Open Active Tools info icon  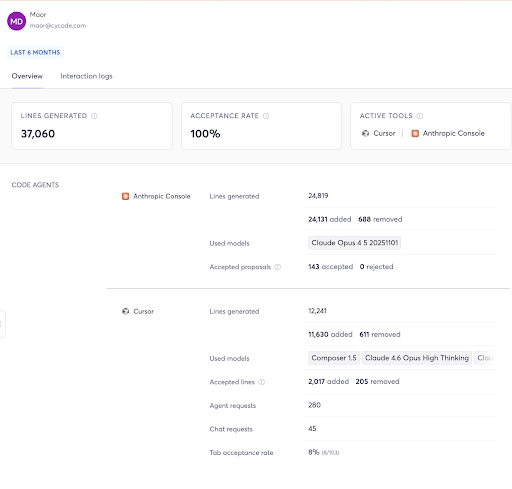point(420,116)
